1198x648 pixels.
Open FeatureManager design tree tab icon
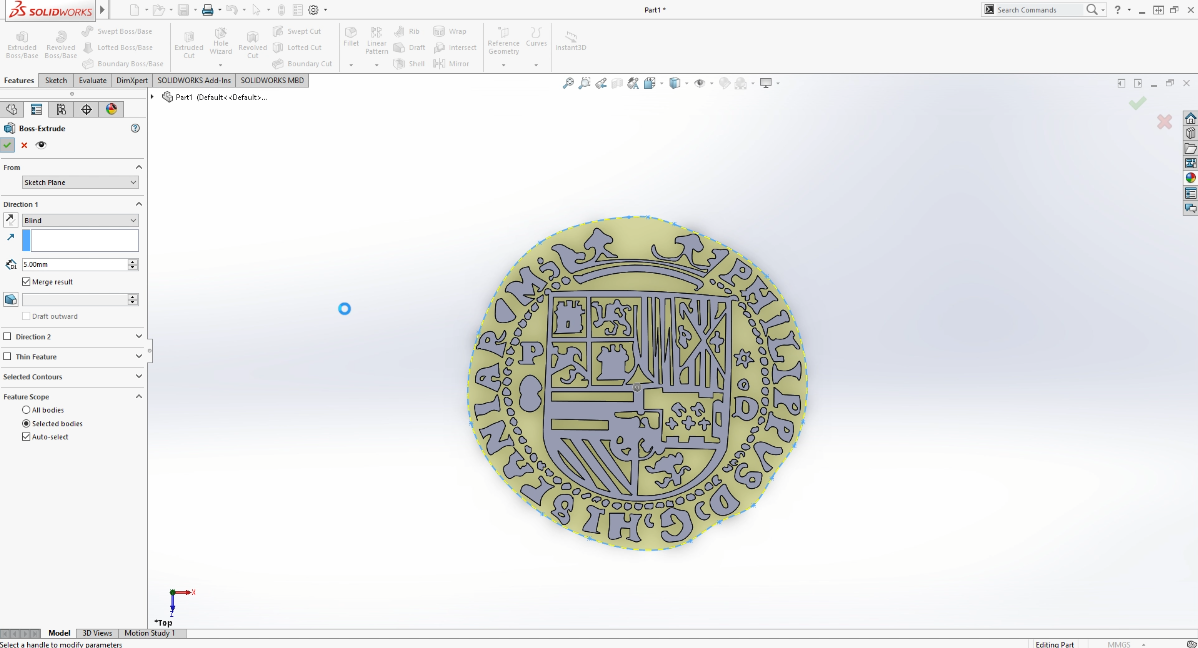(11, 109)
